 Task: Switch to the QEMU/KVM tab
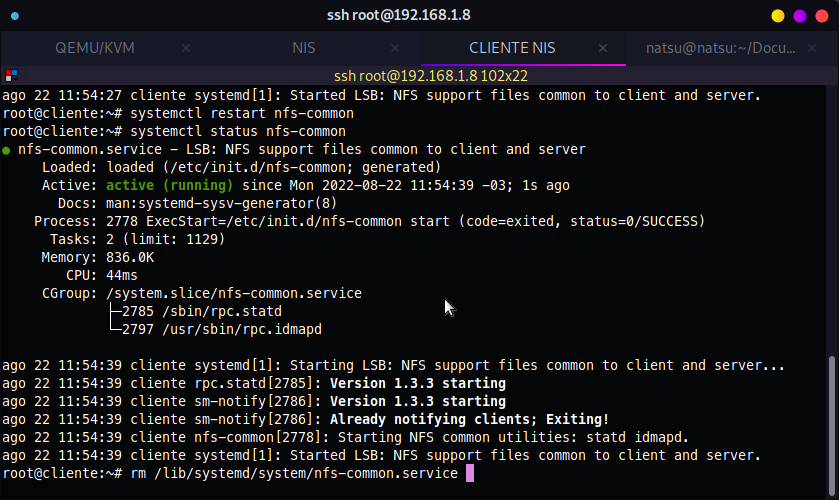tap(95, 48)
